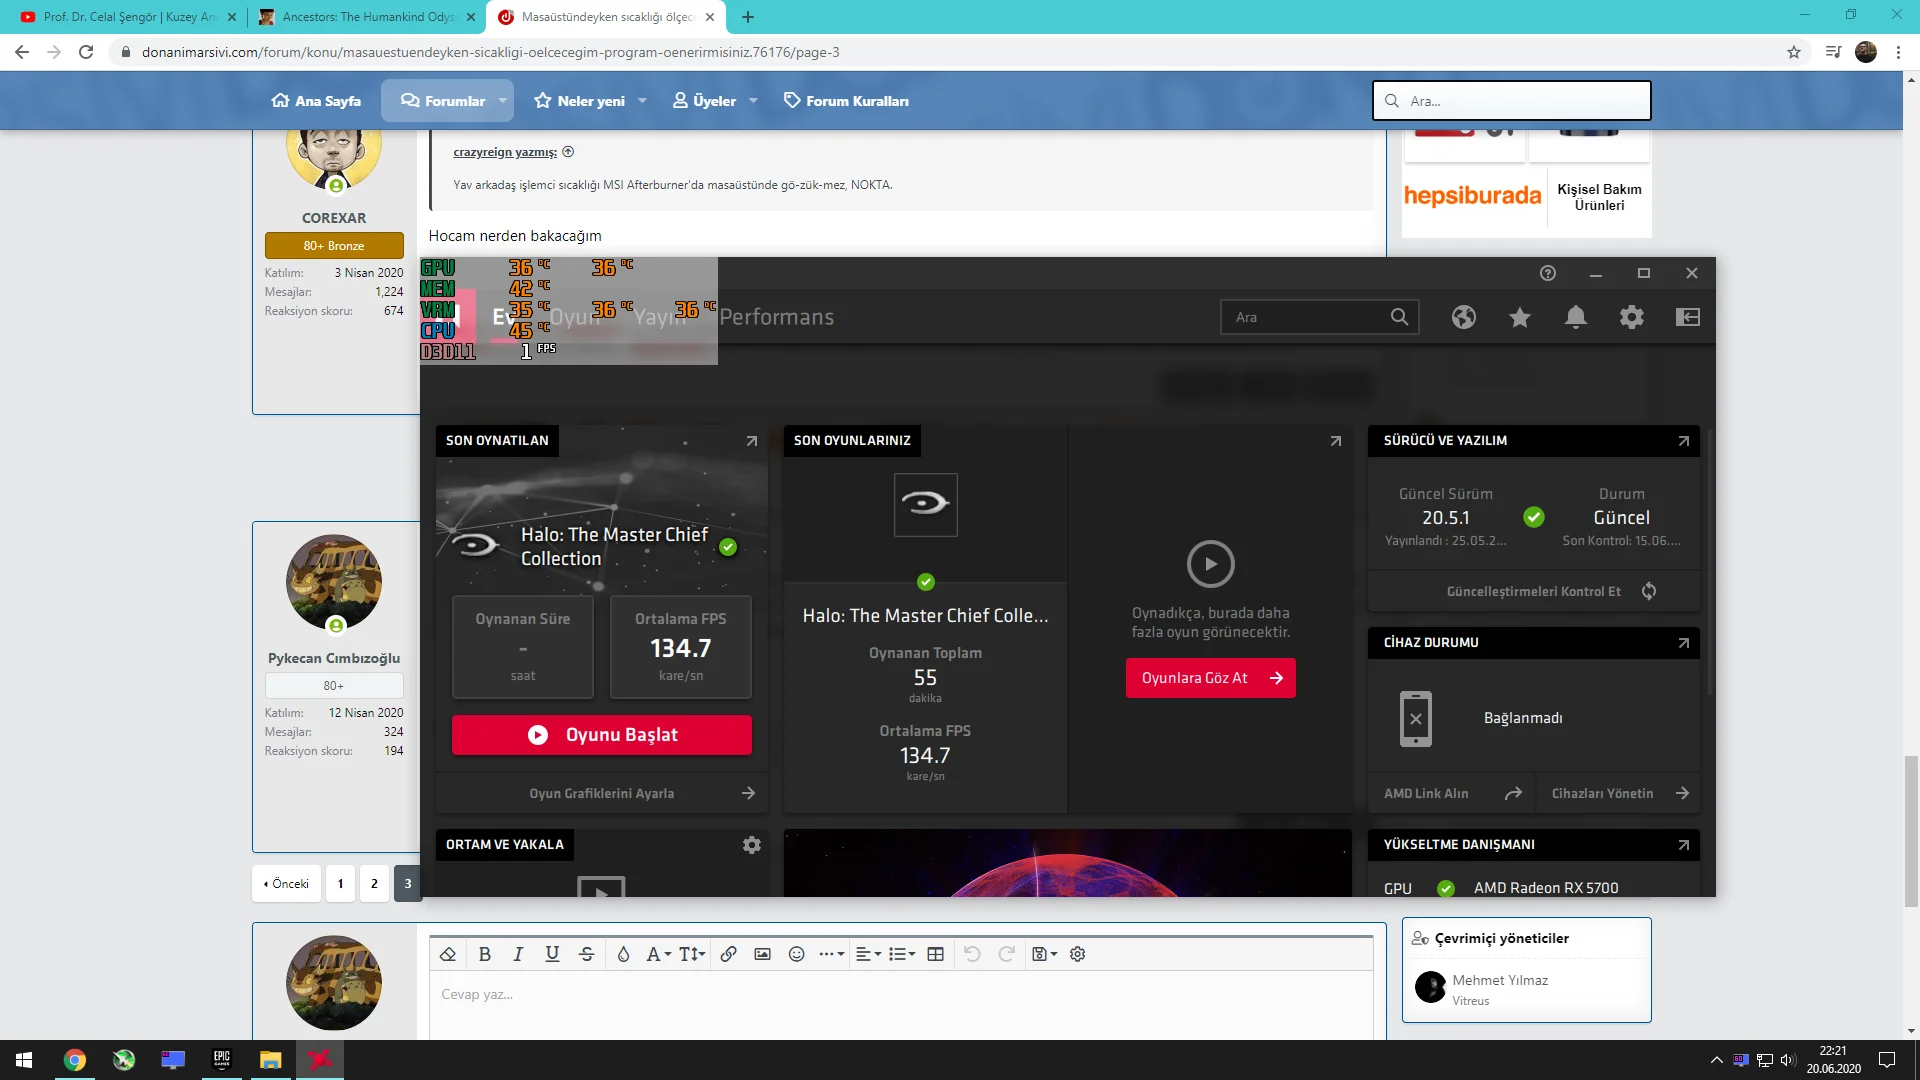Open File Explorer from taskbar
This screenshot has width=1920, height=1080.
pyautogui.click(x=271, y=1060)
